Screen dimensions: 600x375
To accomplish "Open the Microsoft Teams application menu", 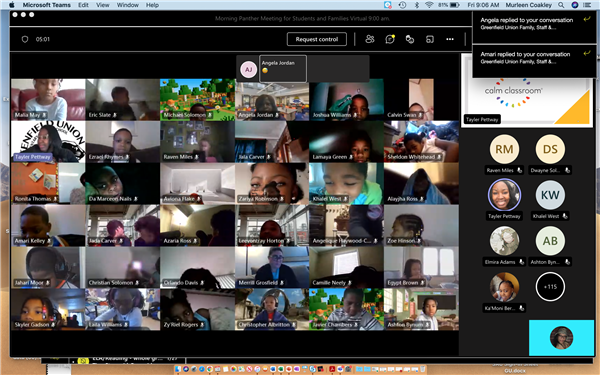I will click(x=46, y=5).
